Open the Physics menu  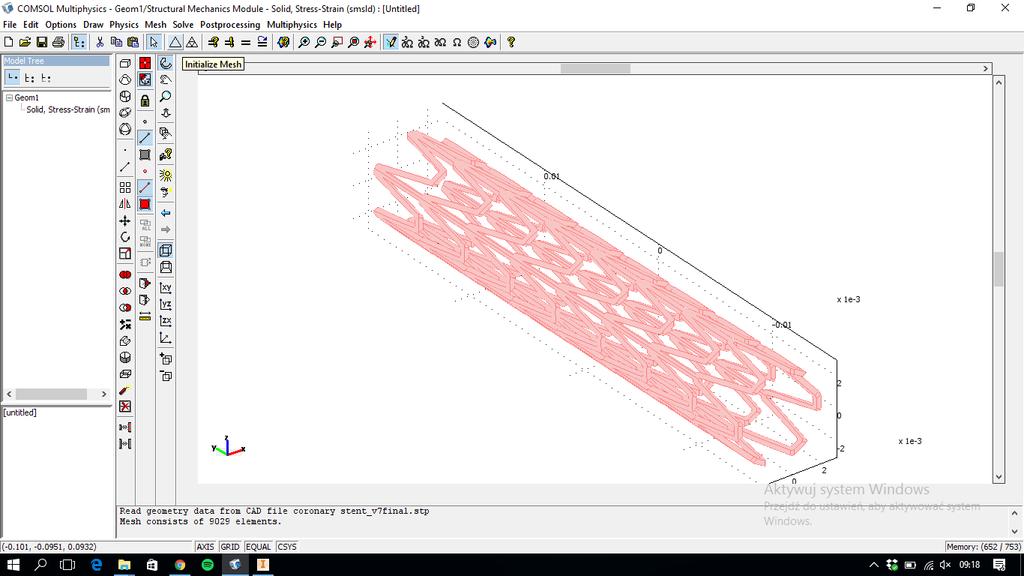[124, 25]
